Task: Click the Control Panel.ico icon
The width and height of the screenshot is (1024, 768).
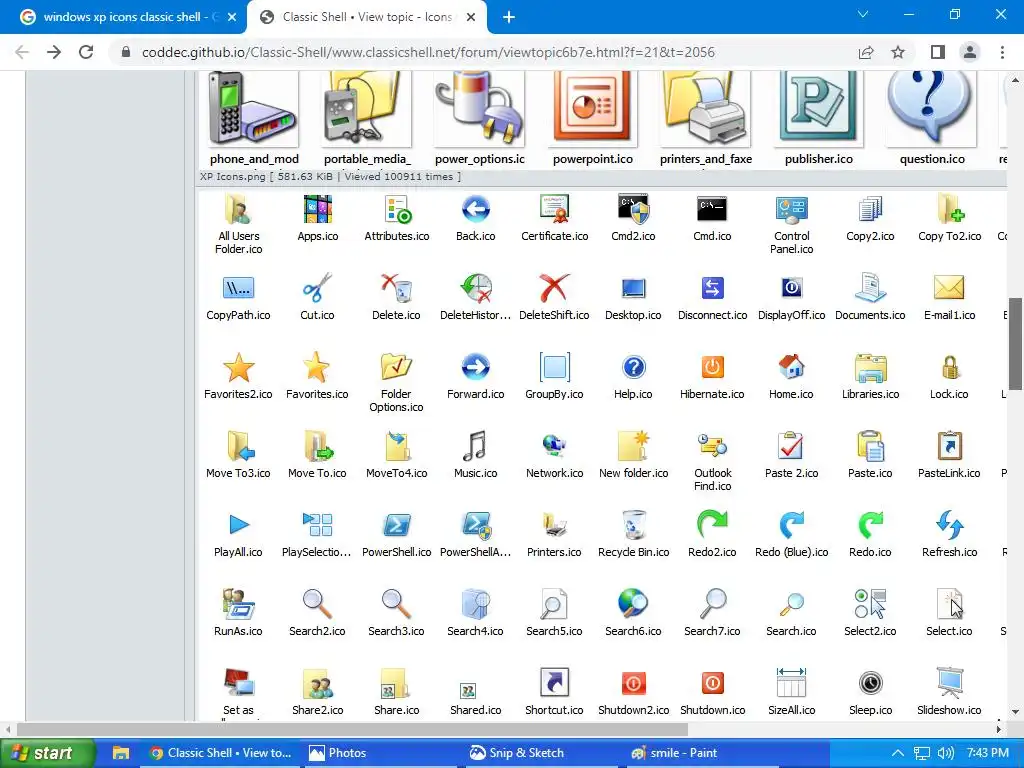Action: point(792,210)
